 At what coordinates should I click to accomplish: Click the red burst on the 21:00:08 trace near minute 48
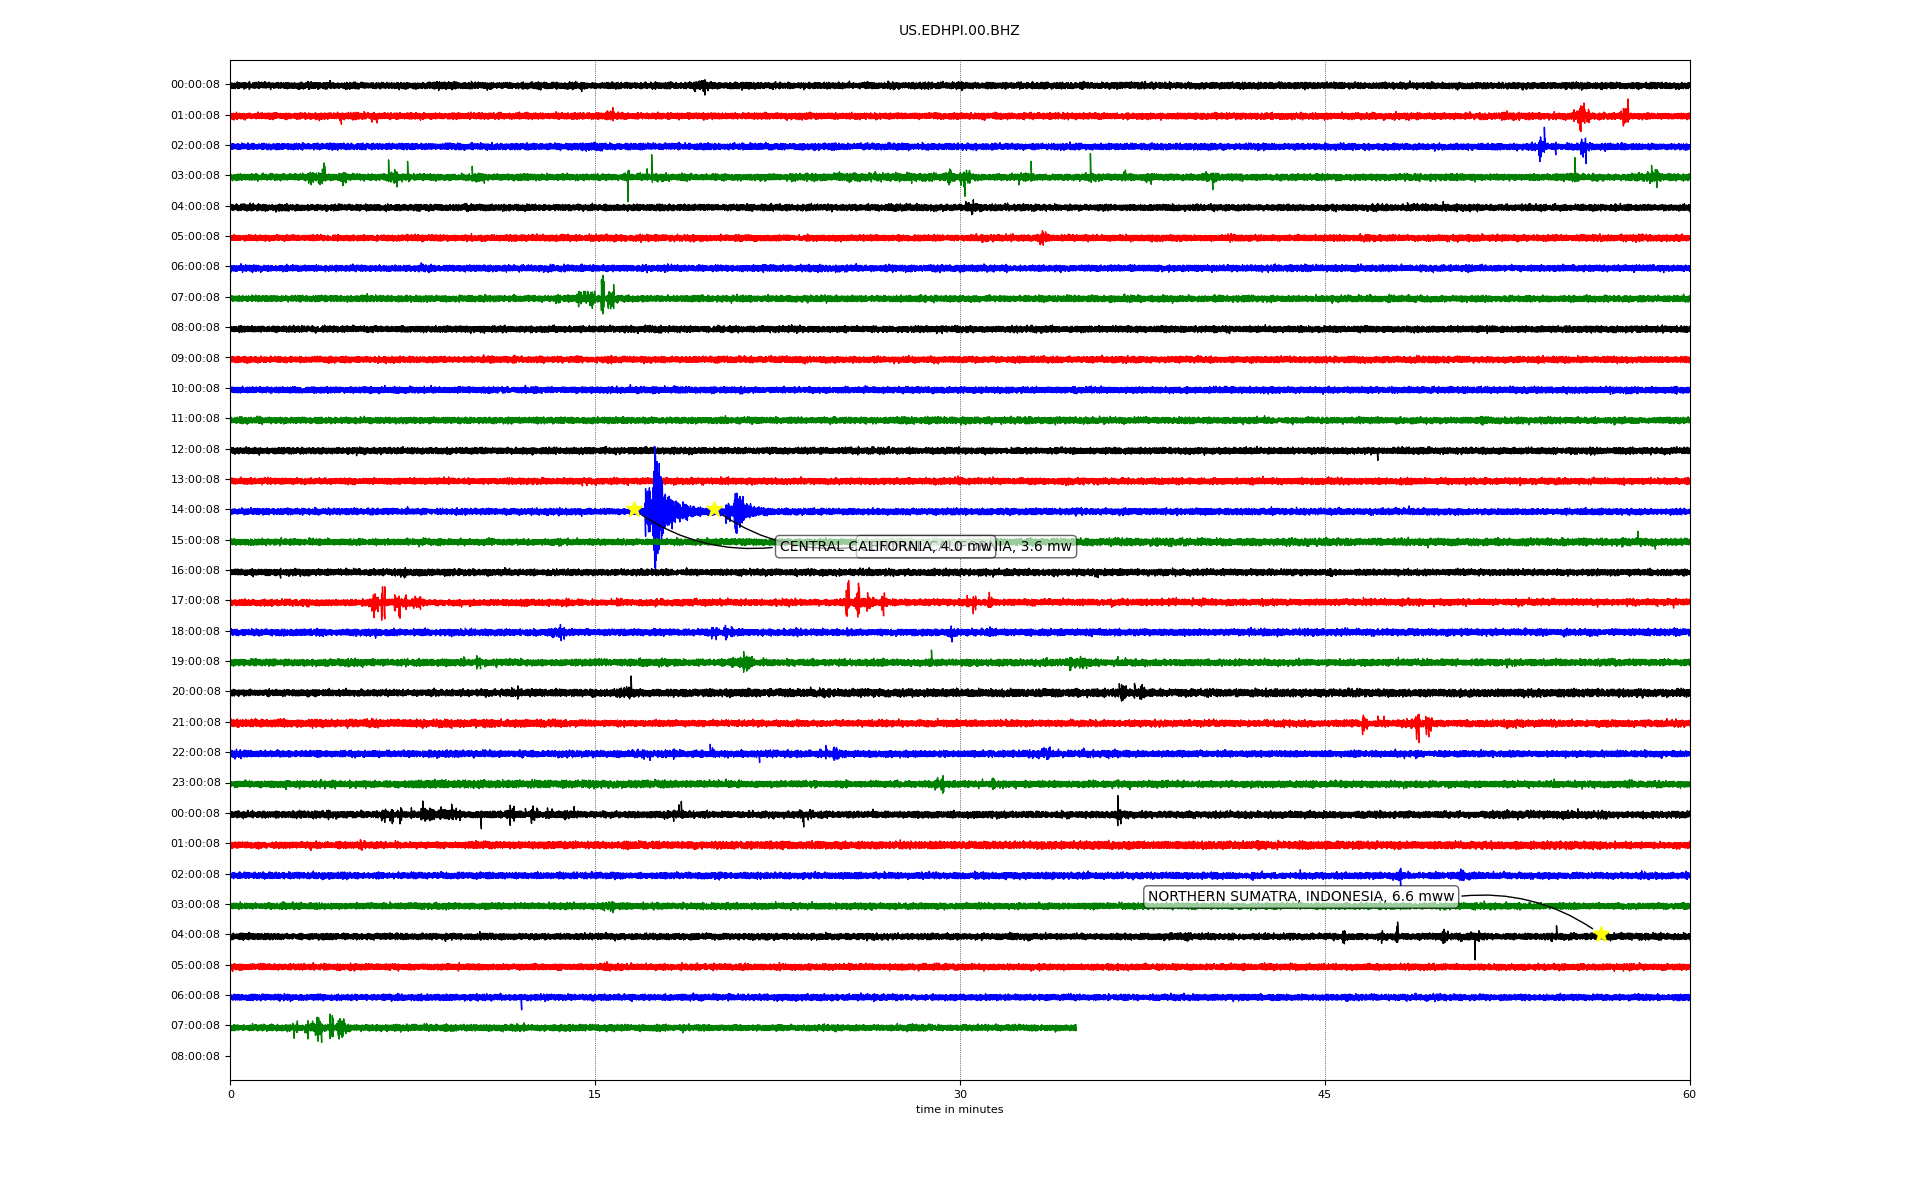tap(1420, 725)
